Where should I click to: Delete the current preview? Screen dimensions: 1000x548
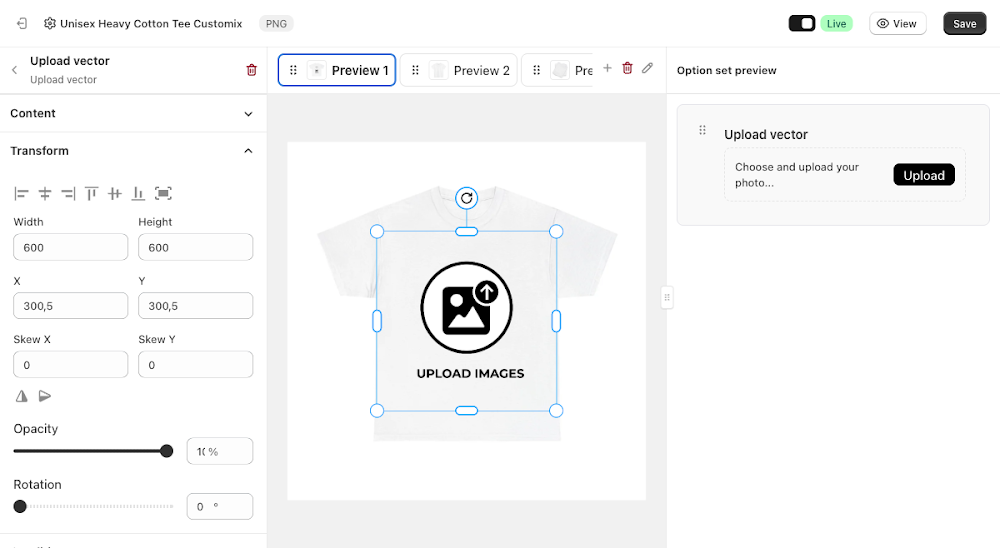pyautogui.click(x=628, y=68)
